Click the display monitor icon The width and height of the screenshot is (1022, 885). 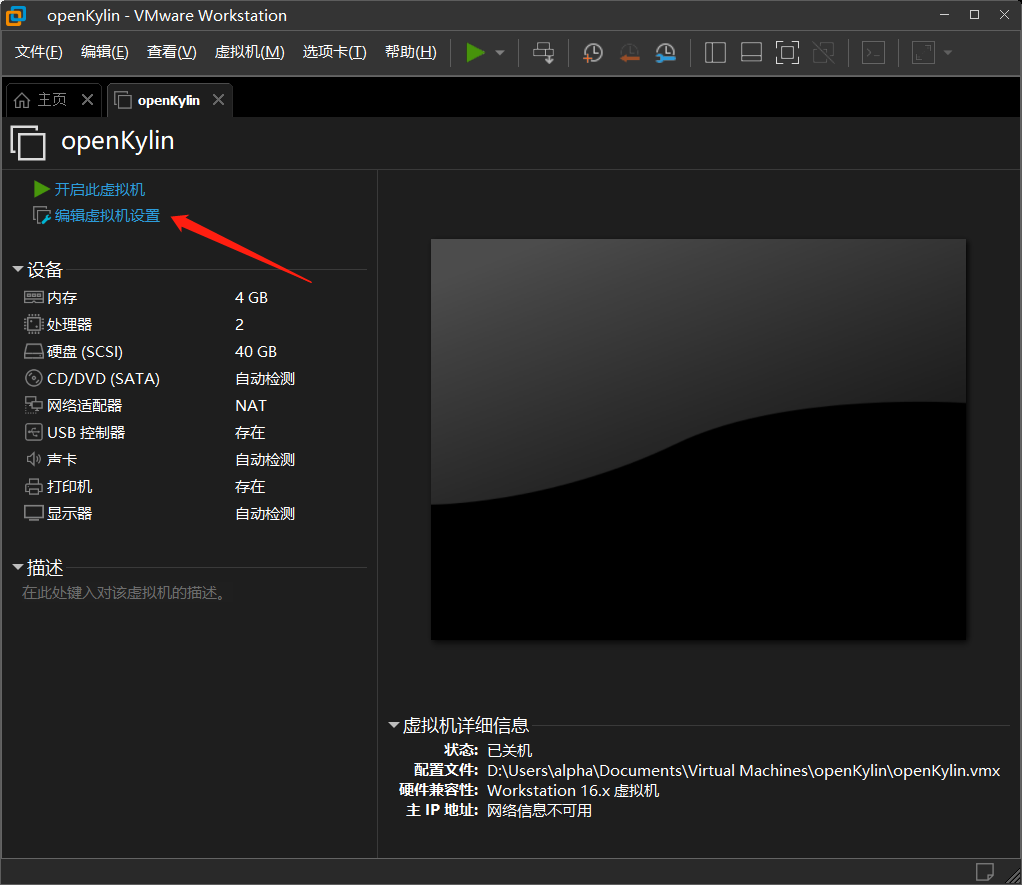34,514
